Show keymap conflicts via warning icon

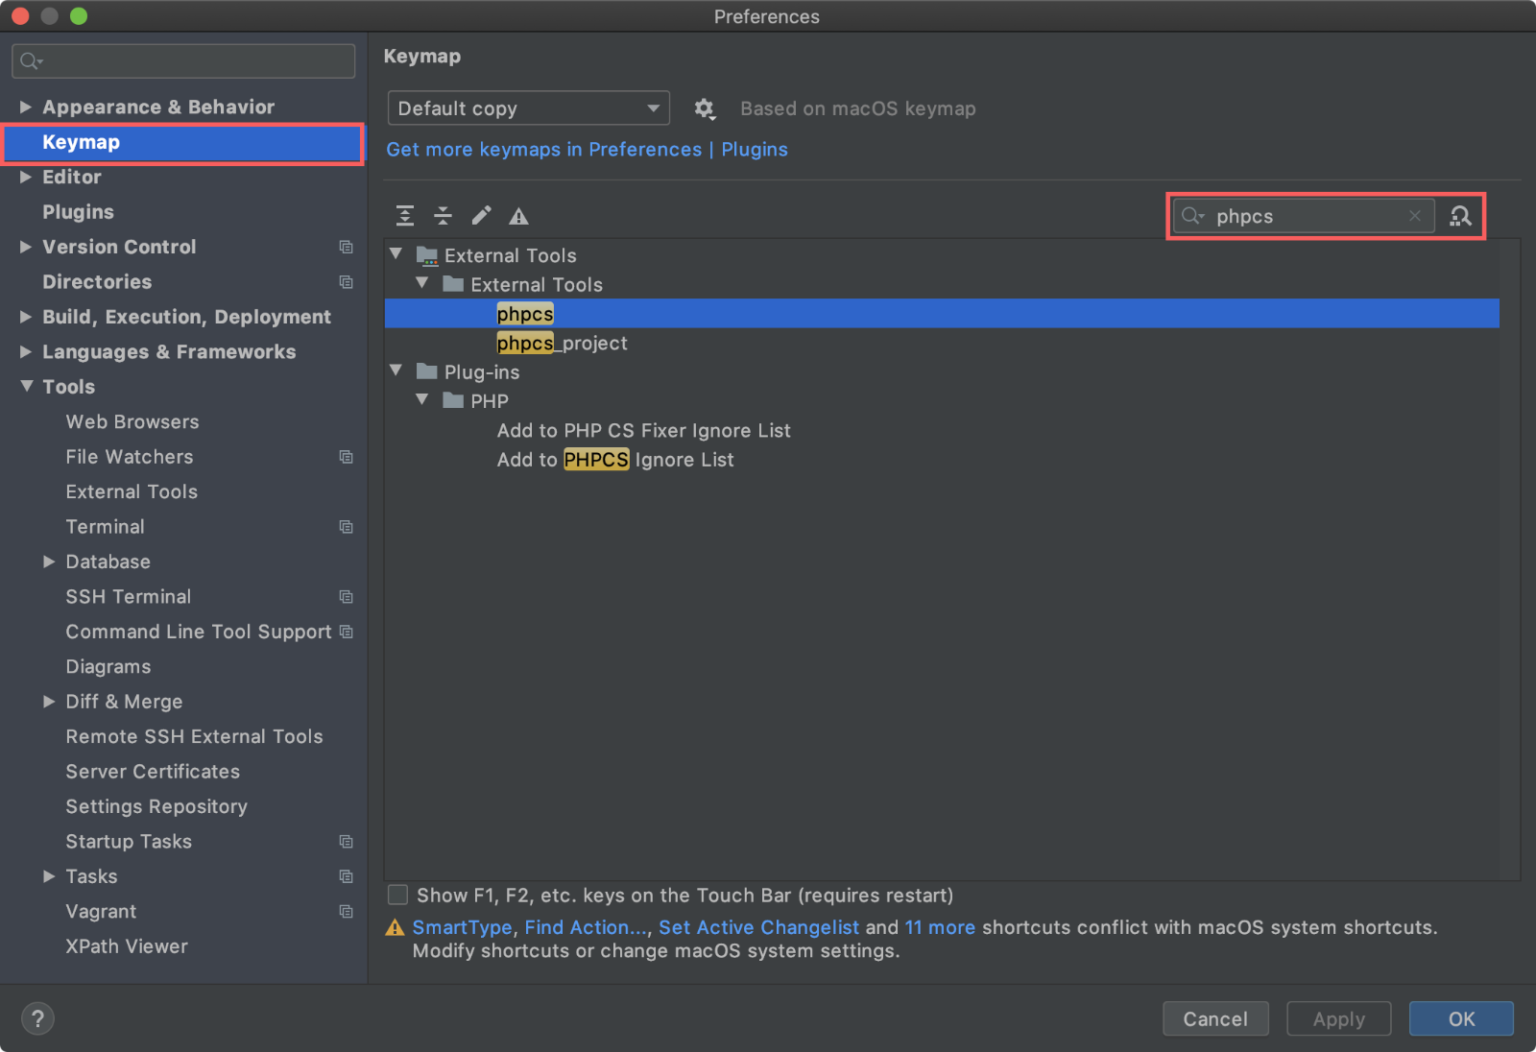tap(518, 215)
